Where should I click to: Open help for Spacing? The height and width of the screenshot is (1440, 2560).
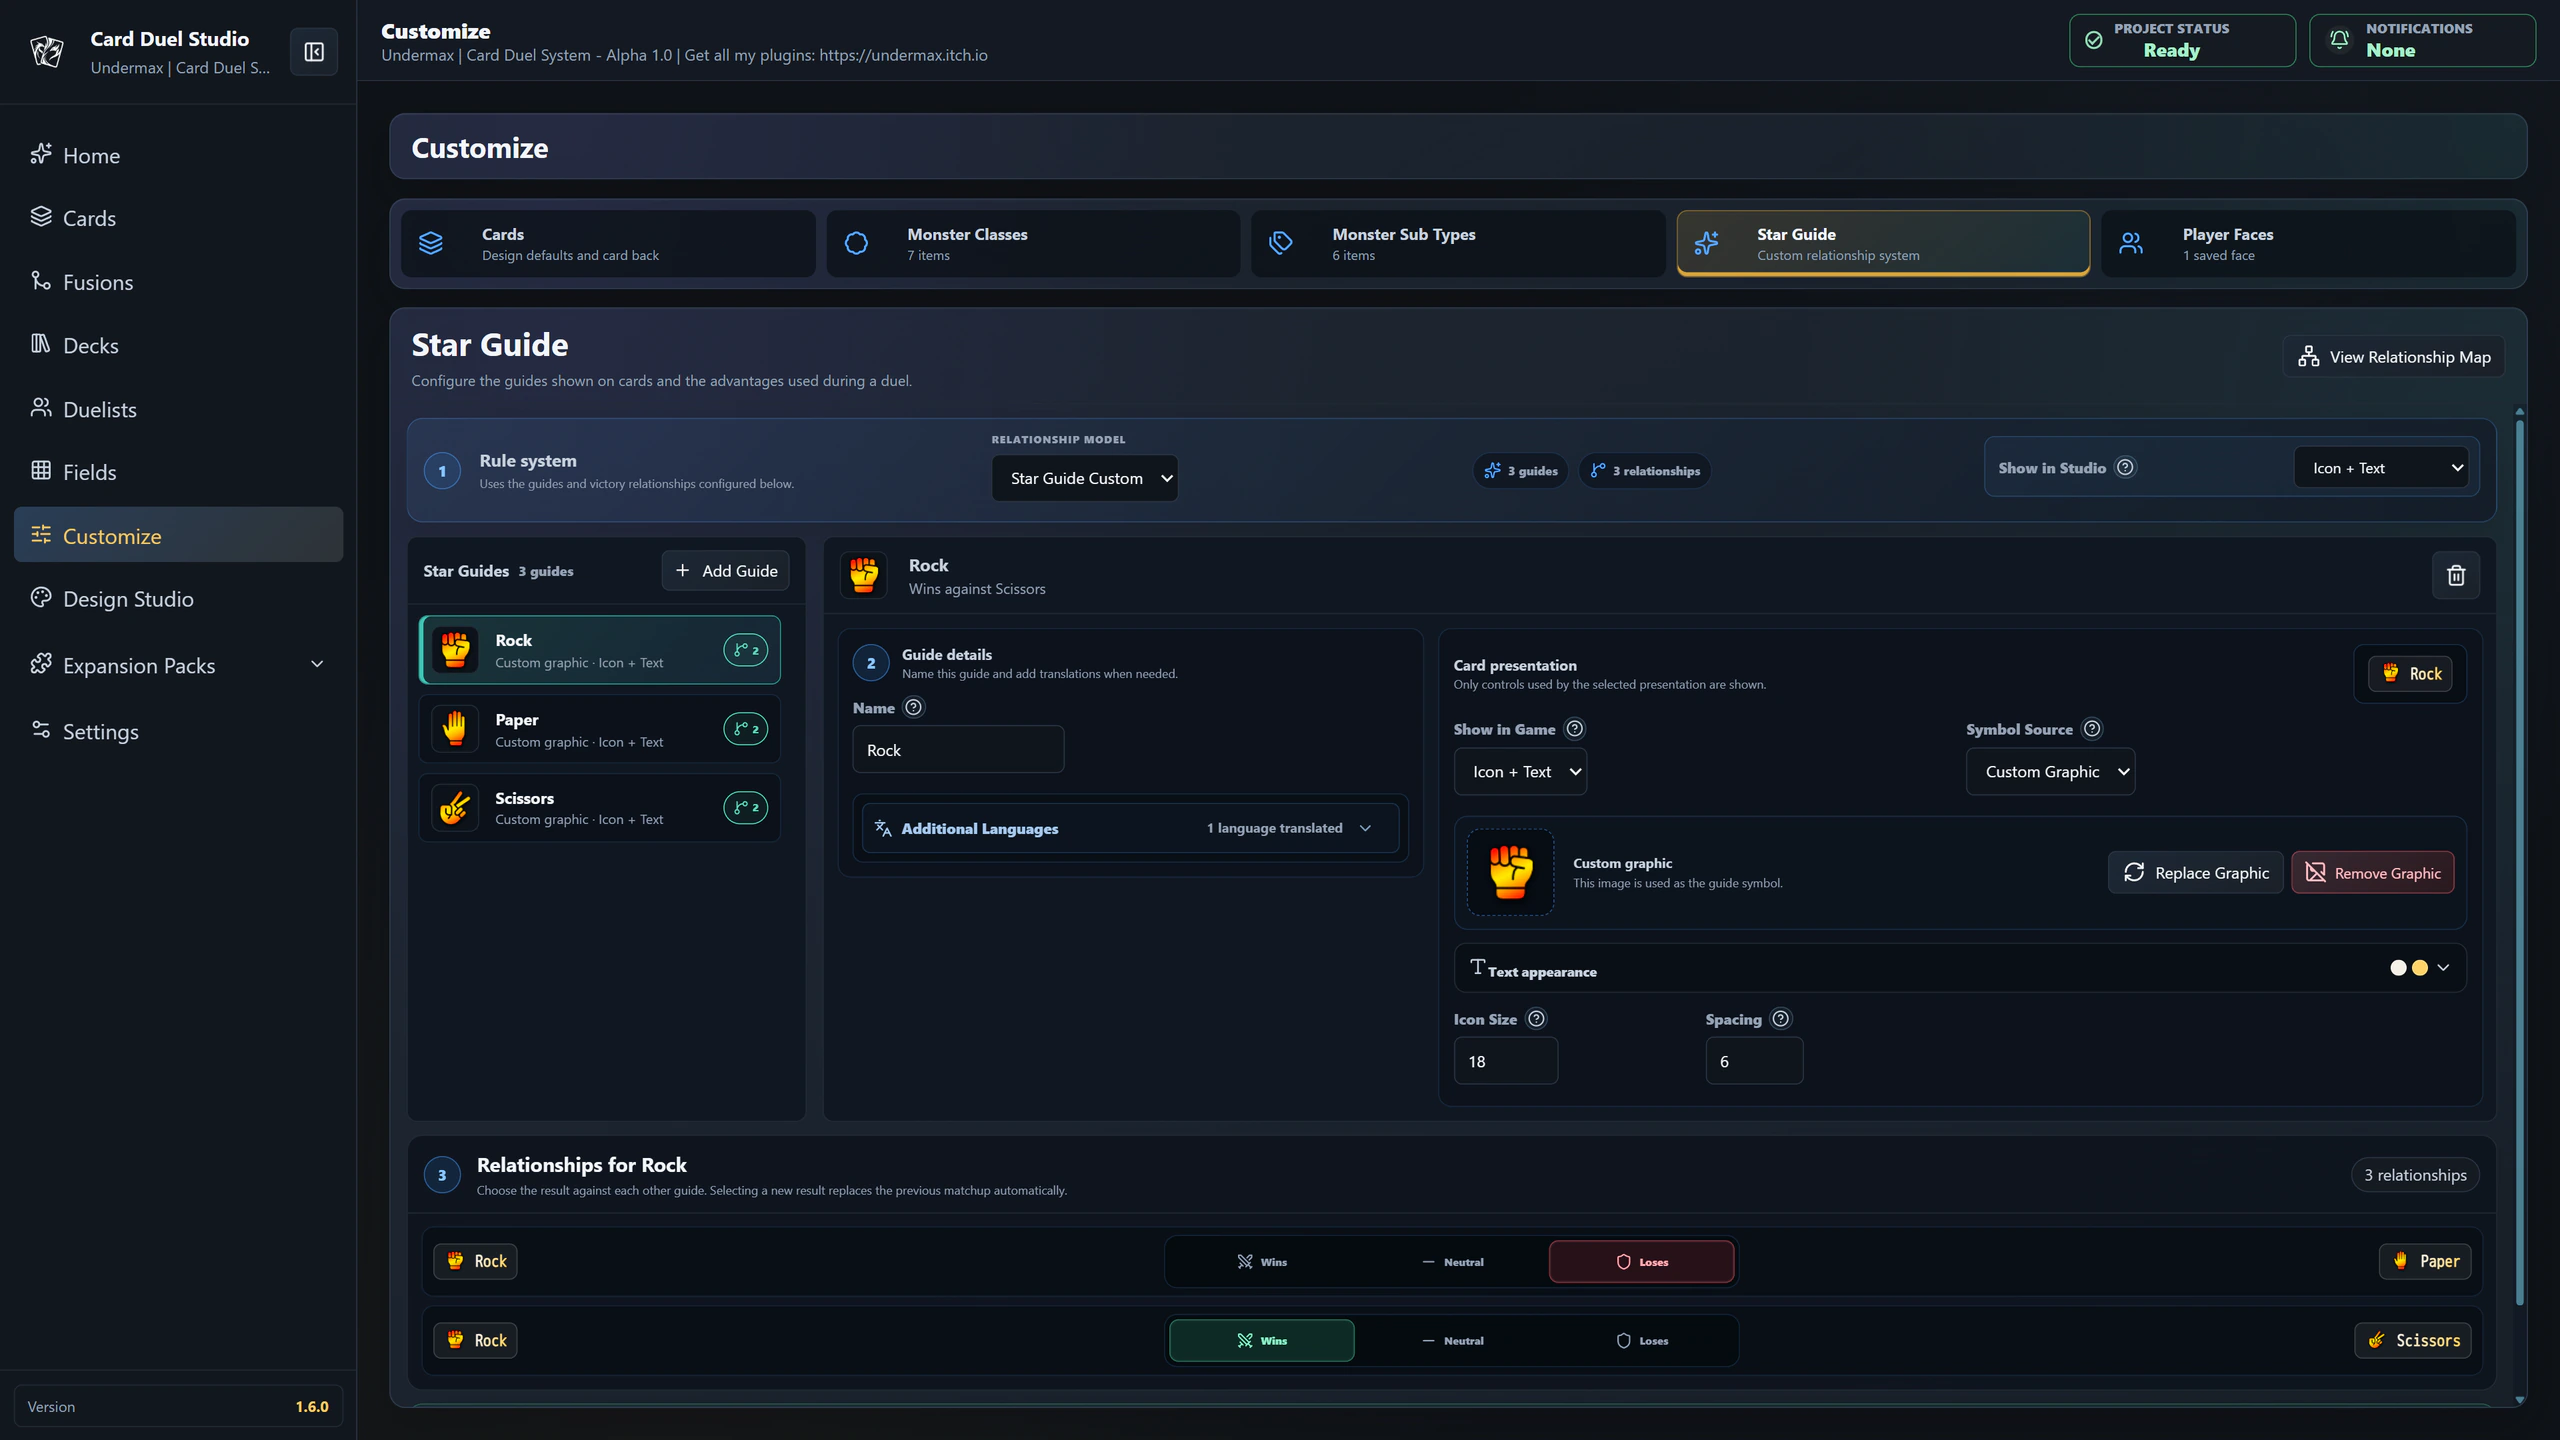[x=1781, y=1019]
